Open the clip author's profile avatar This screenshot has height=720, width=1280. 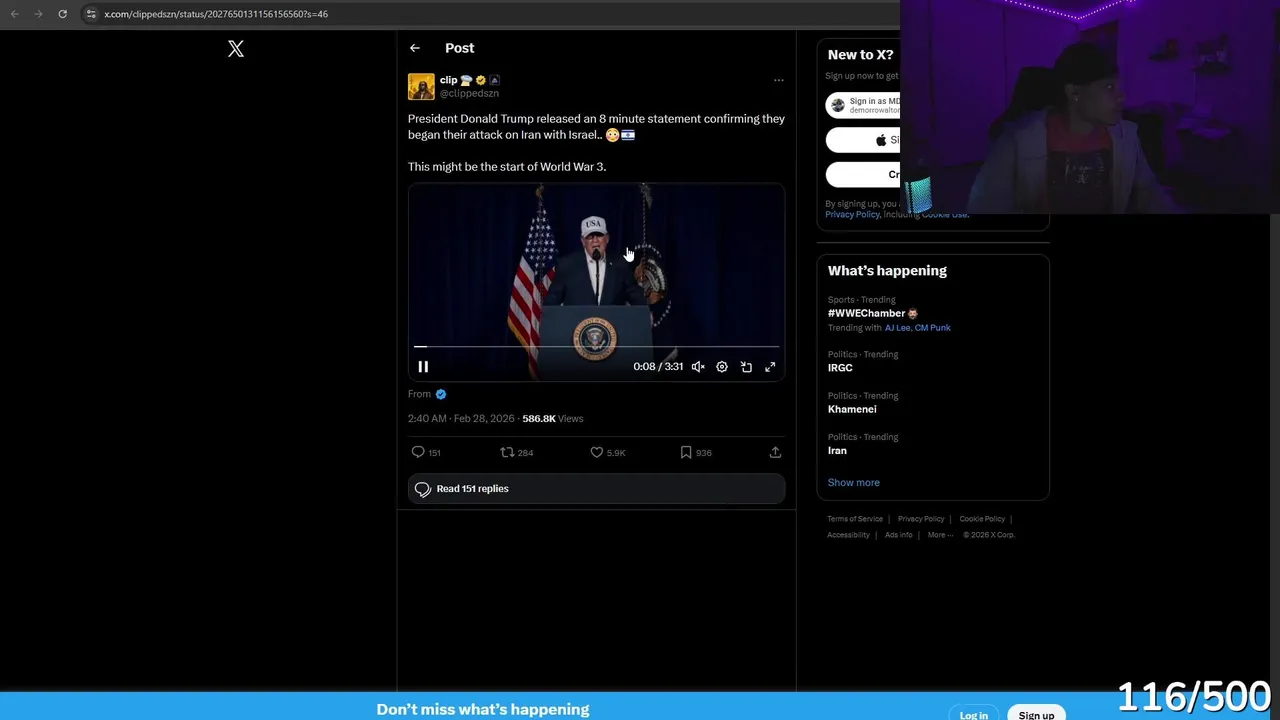[421, 86]
